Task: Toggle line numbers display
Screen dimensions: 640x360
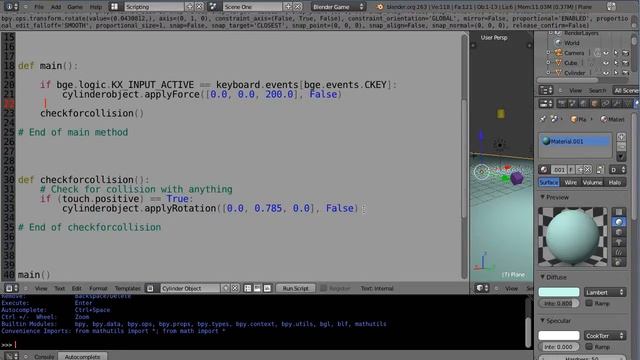Action: 247,288
